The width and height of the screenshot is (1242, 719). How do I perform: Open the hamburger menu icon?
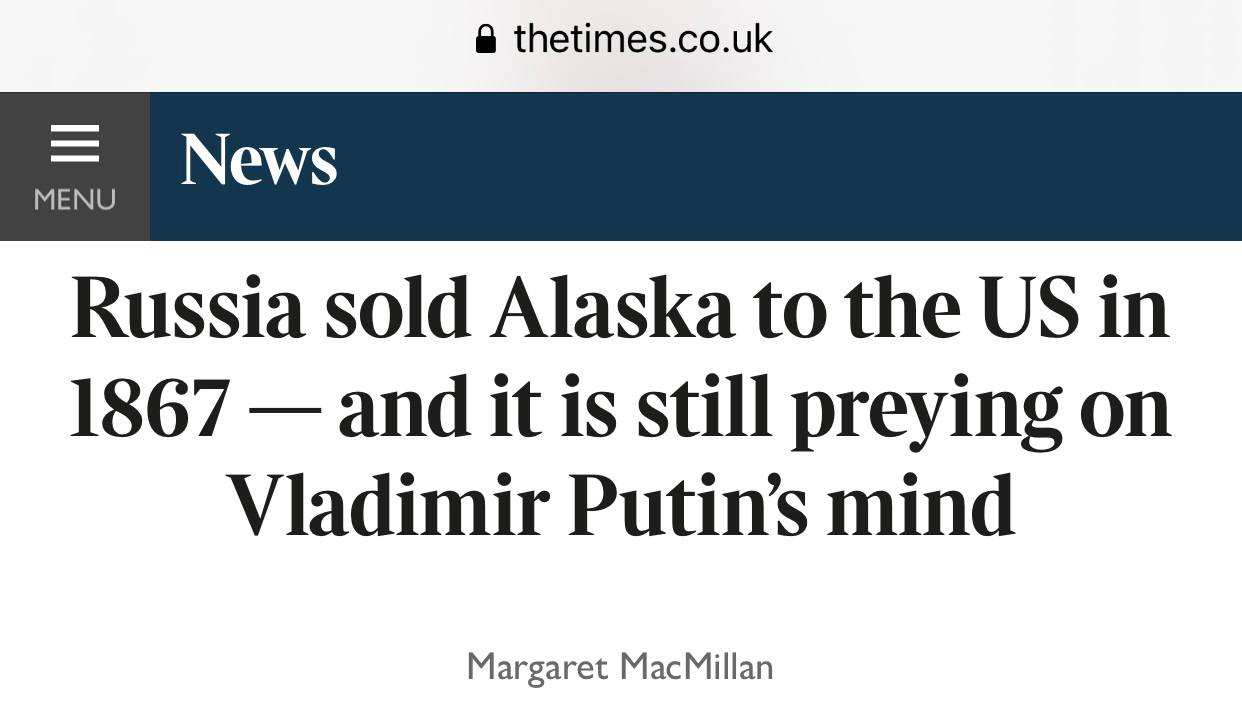(x=75, y=143)
